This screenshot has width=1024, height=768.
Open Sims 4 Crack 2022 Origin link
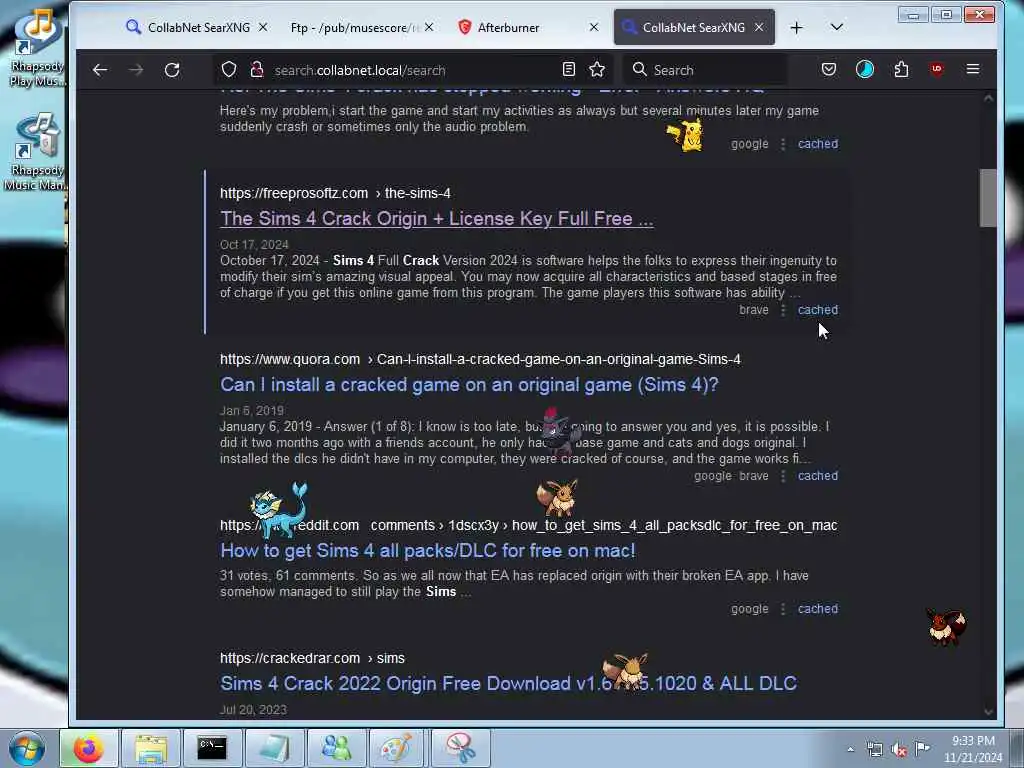coord(508,684)
